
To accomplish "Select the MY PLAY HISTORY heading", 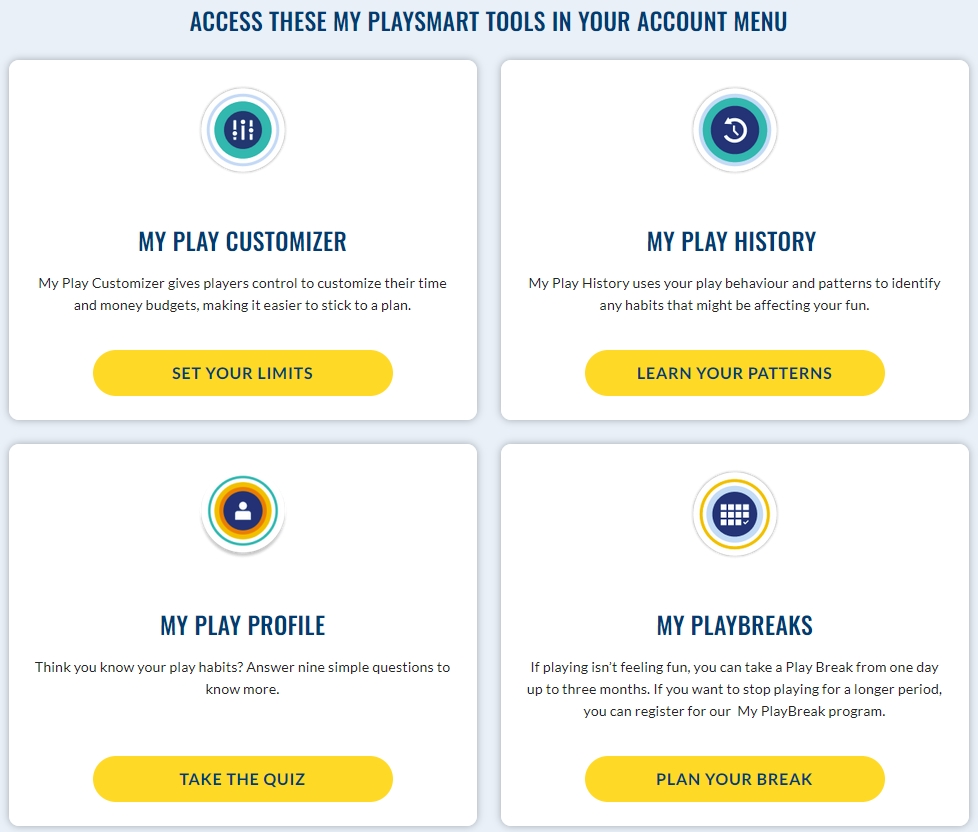I will [734, 241].
